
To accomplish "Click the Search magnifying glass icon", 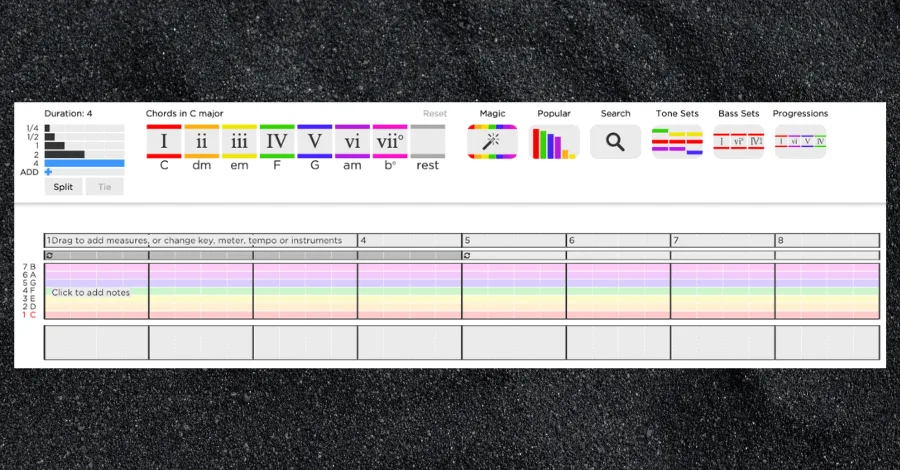I will (x=615, y=142).
